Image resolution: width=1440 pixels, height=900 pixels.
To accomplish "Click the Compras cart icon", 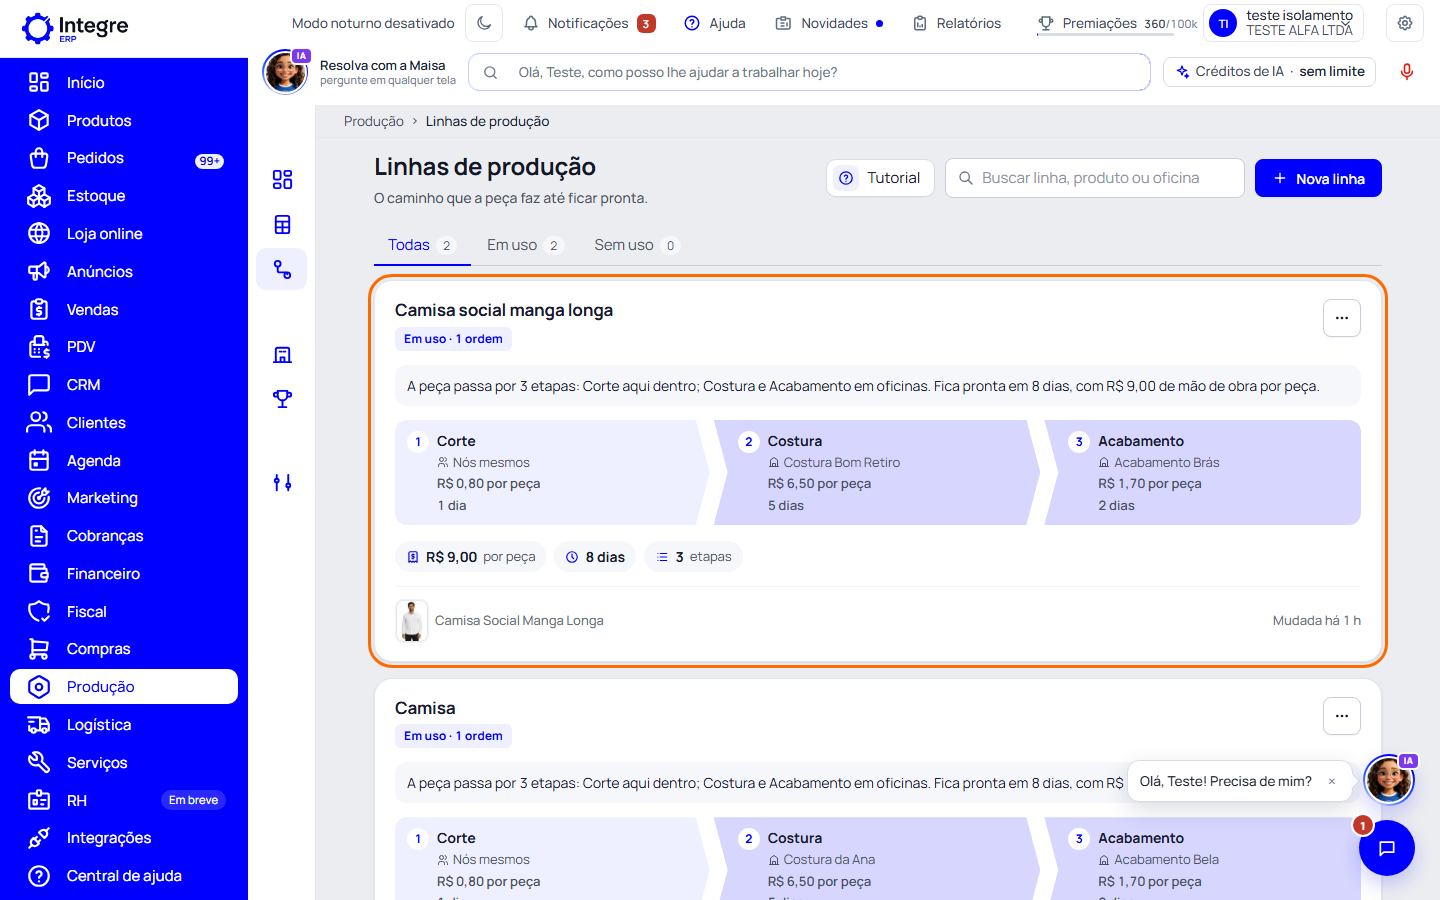I will click(39, 649).
